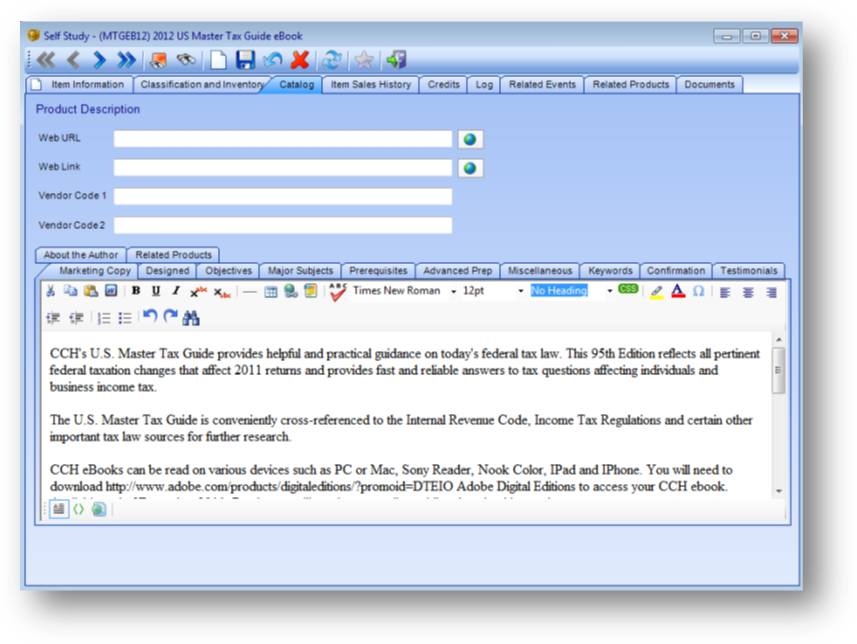Open the No Heading style dropdown

pyautogui.click(x=609, y=291)
